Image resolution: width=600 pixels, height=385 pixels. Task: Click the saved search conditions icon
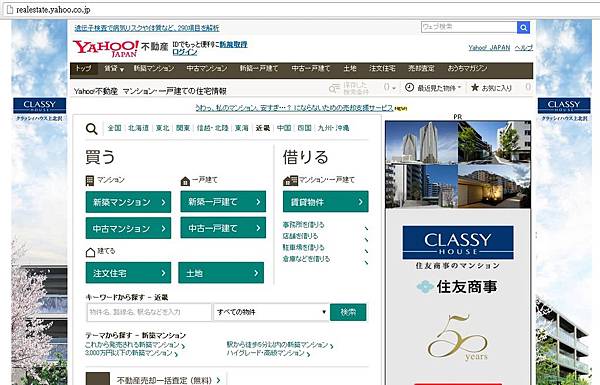[x=334, y=88]
